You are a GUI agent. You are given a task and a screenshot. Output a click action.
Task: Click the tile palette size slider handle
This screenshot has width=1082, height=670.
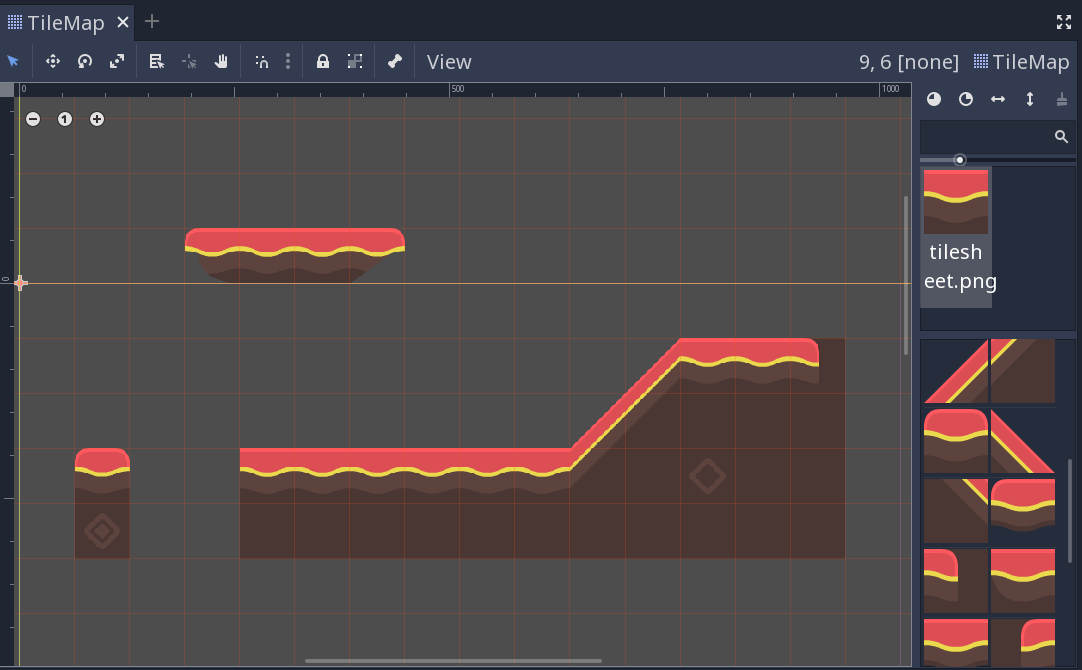click(x=960, y=160)
